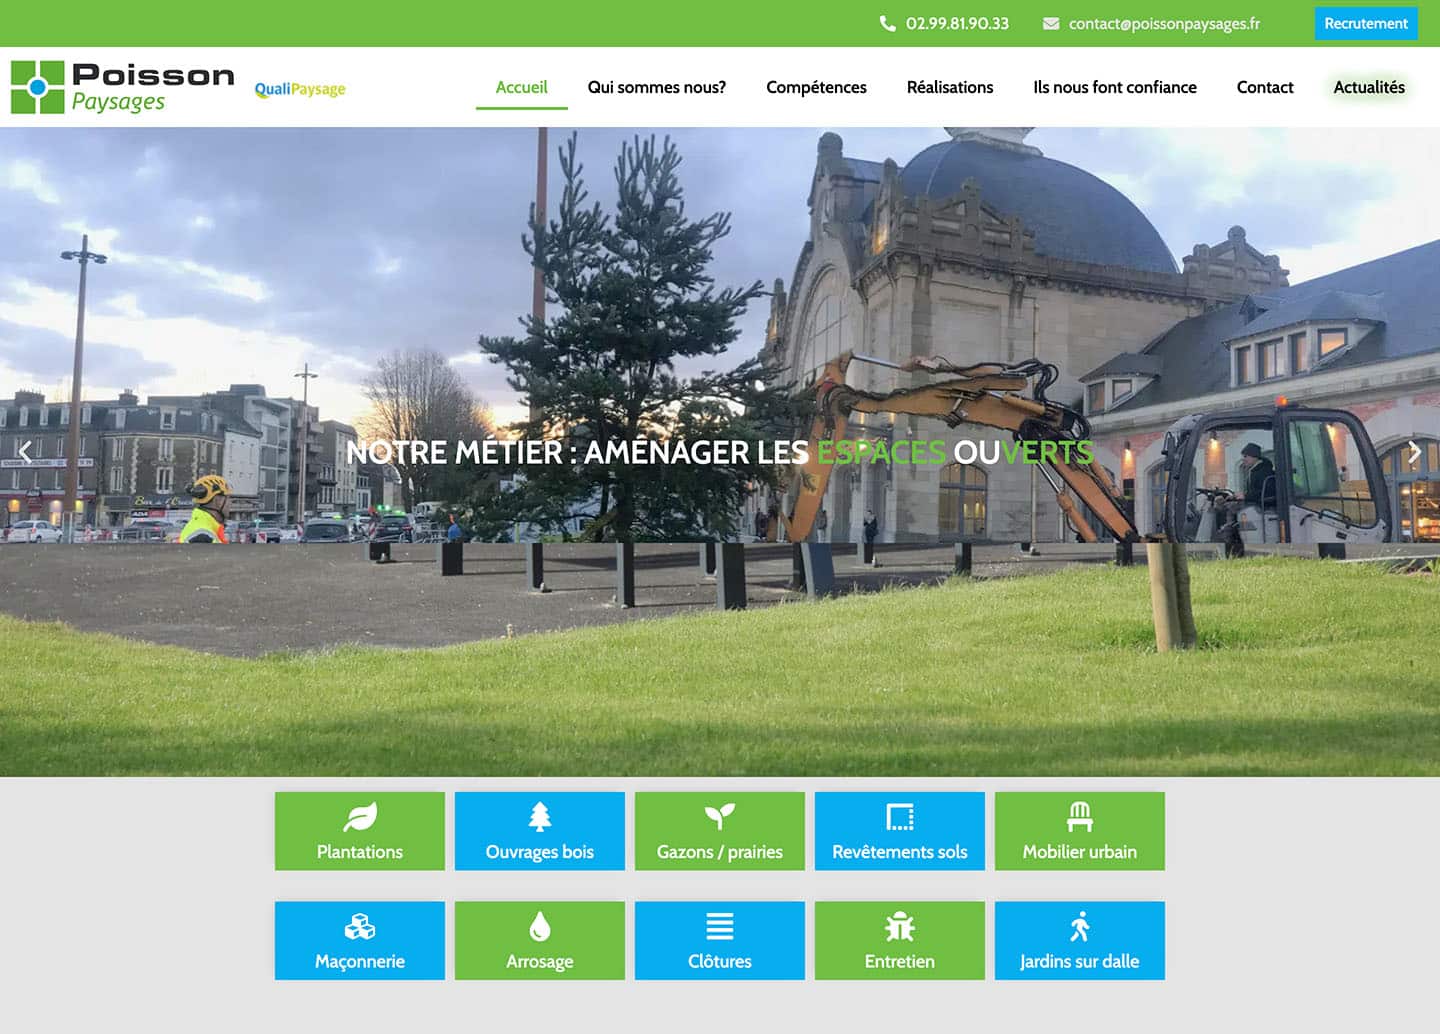Screen dimensions: 1440x1034
Task: Open the Jardins sur dalle label
Action: pos(1080,962)
